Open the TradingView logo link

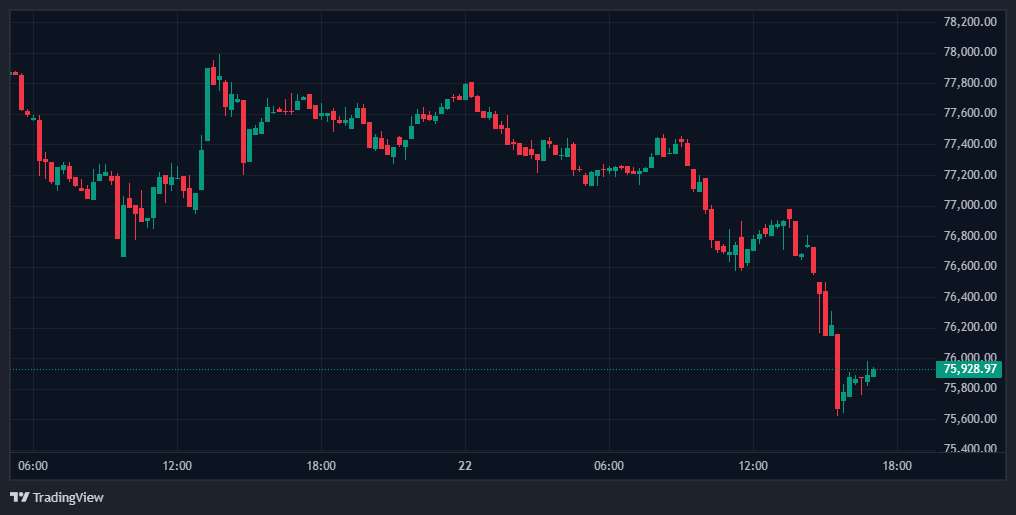point(57,498)
